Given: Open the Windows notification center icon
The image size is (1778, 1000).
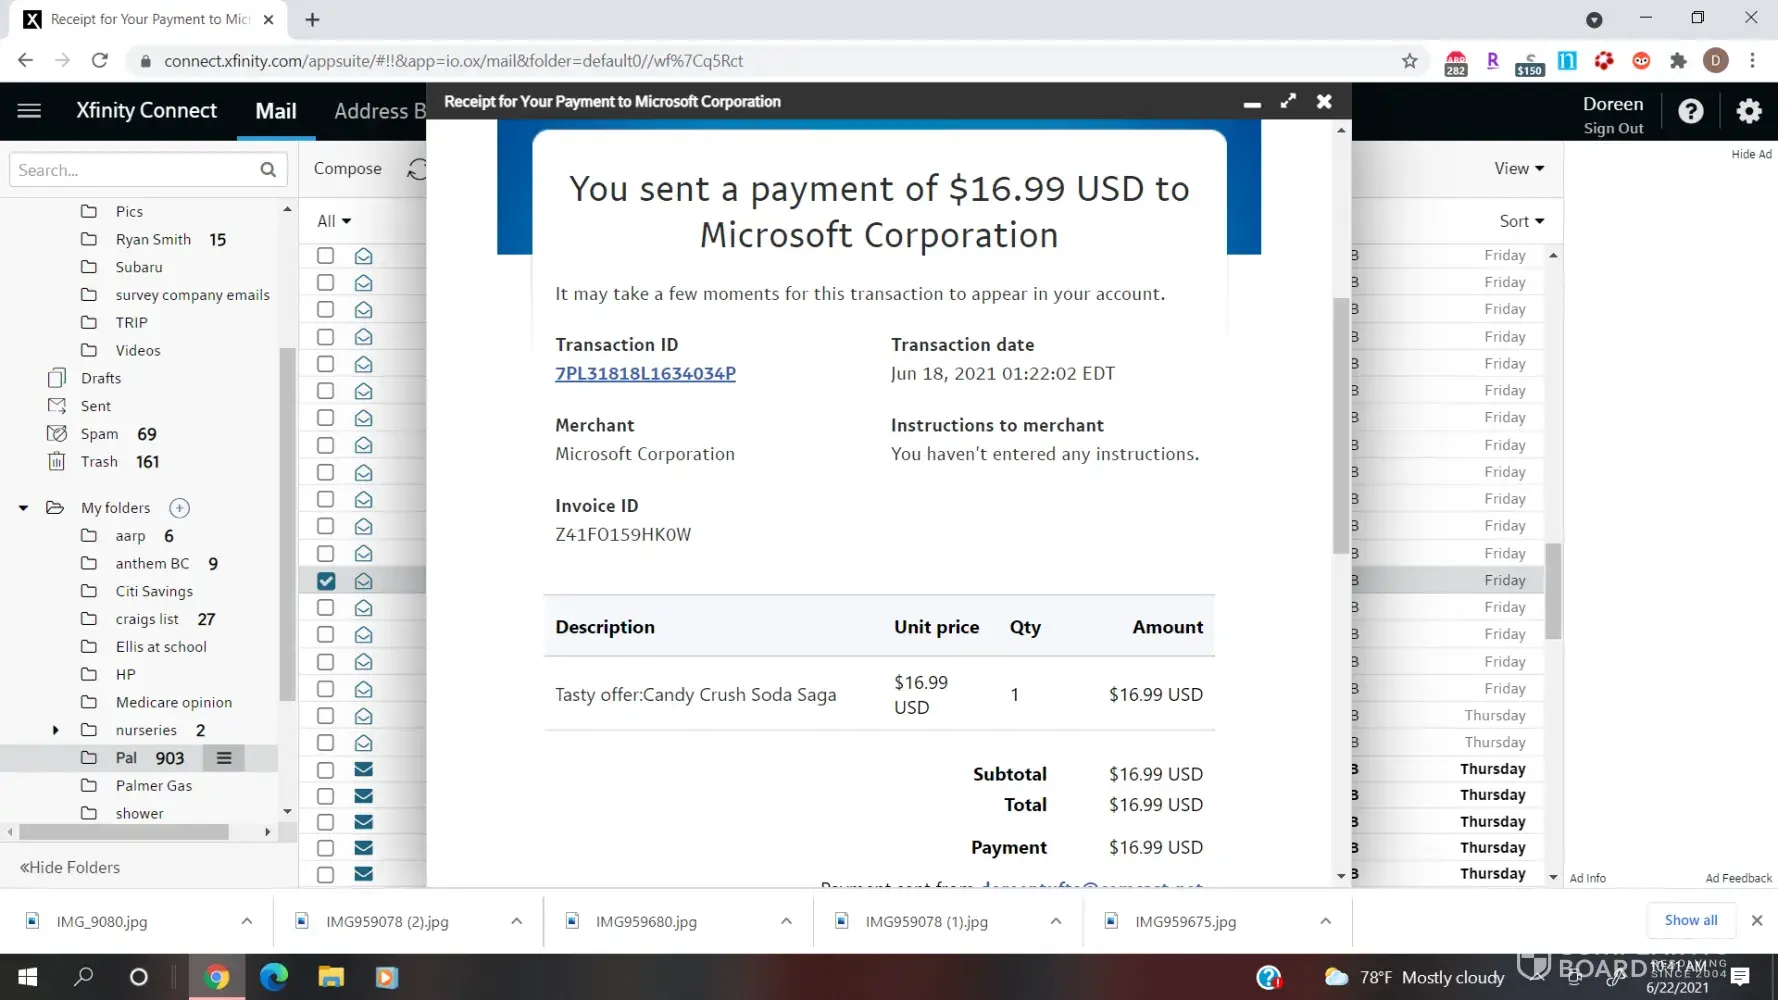Looking at the screenshot, I should point(1740,977).
